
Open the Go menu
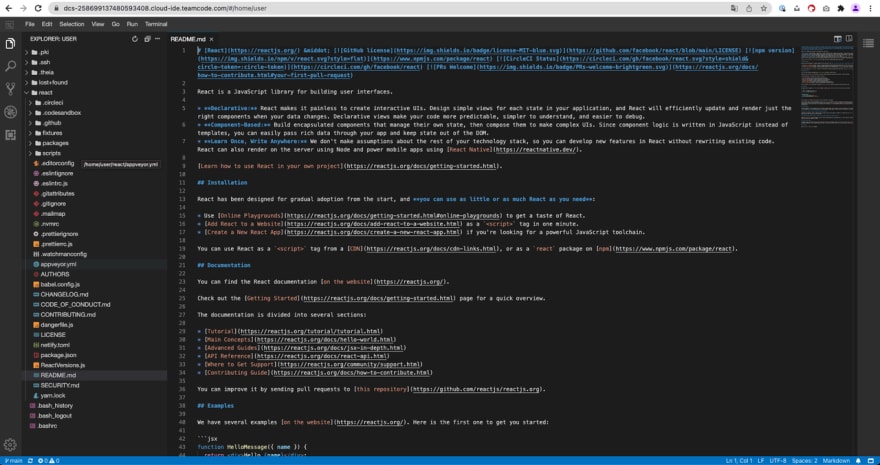pos(116,24)
